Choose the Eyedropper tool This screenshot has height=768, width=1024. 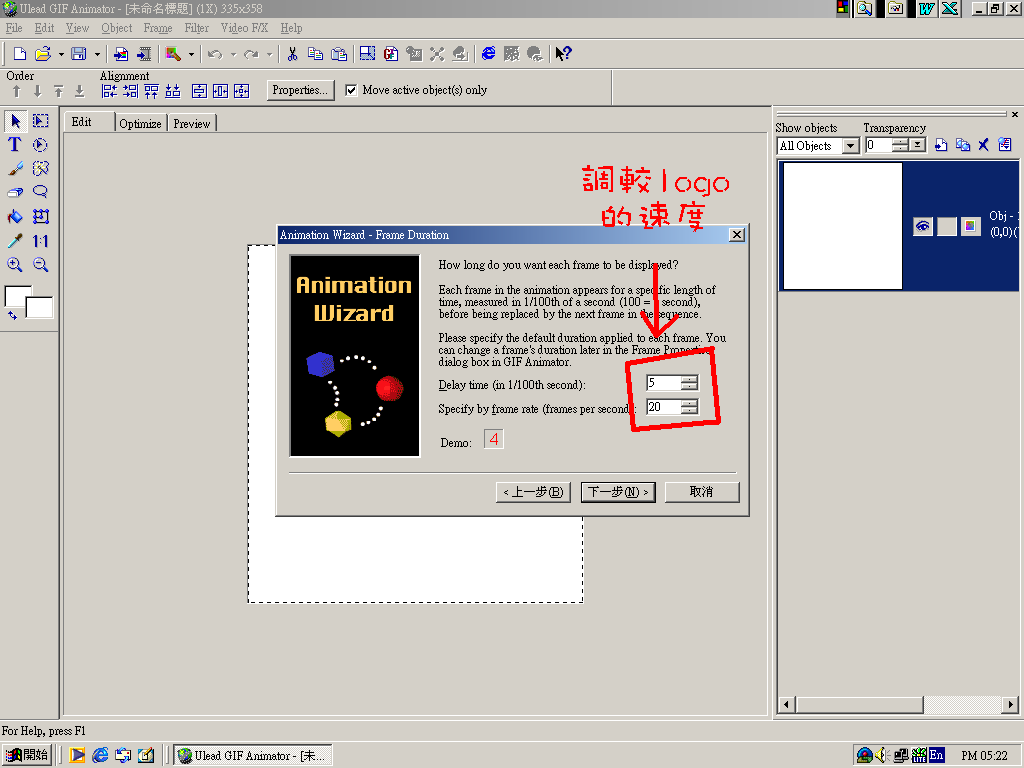tap(15, 241)
